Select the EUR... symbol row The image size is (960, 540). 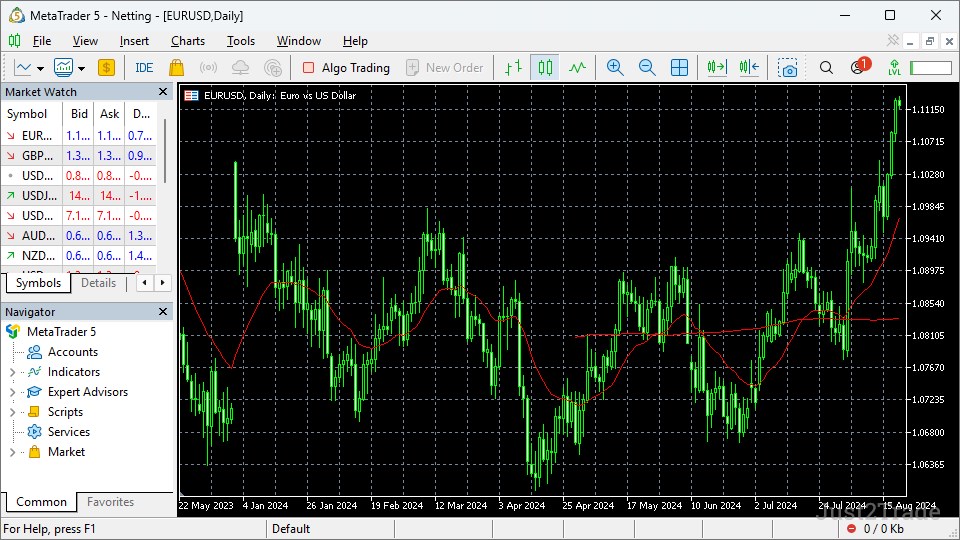79,136
